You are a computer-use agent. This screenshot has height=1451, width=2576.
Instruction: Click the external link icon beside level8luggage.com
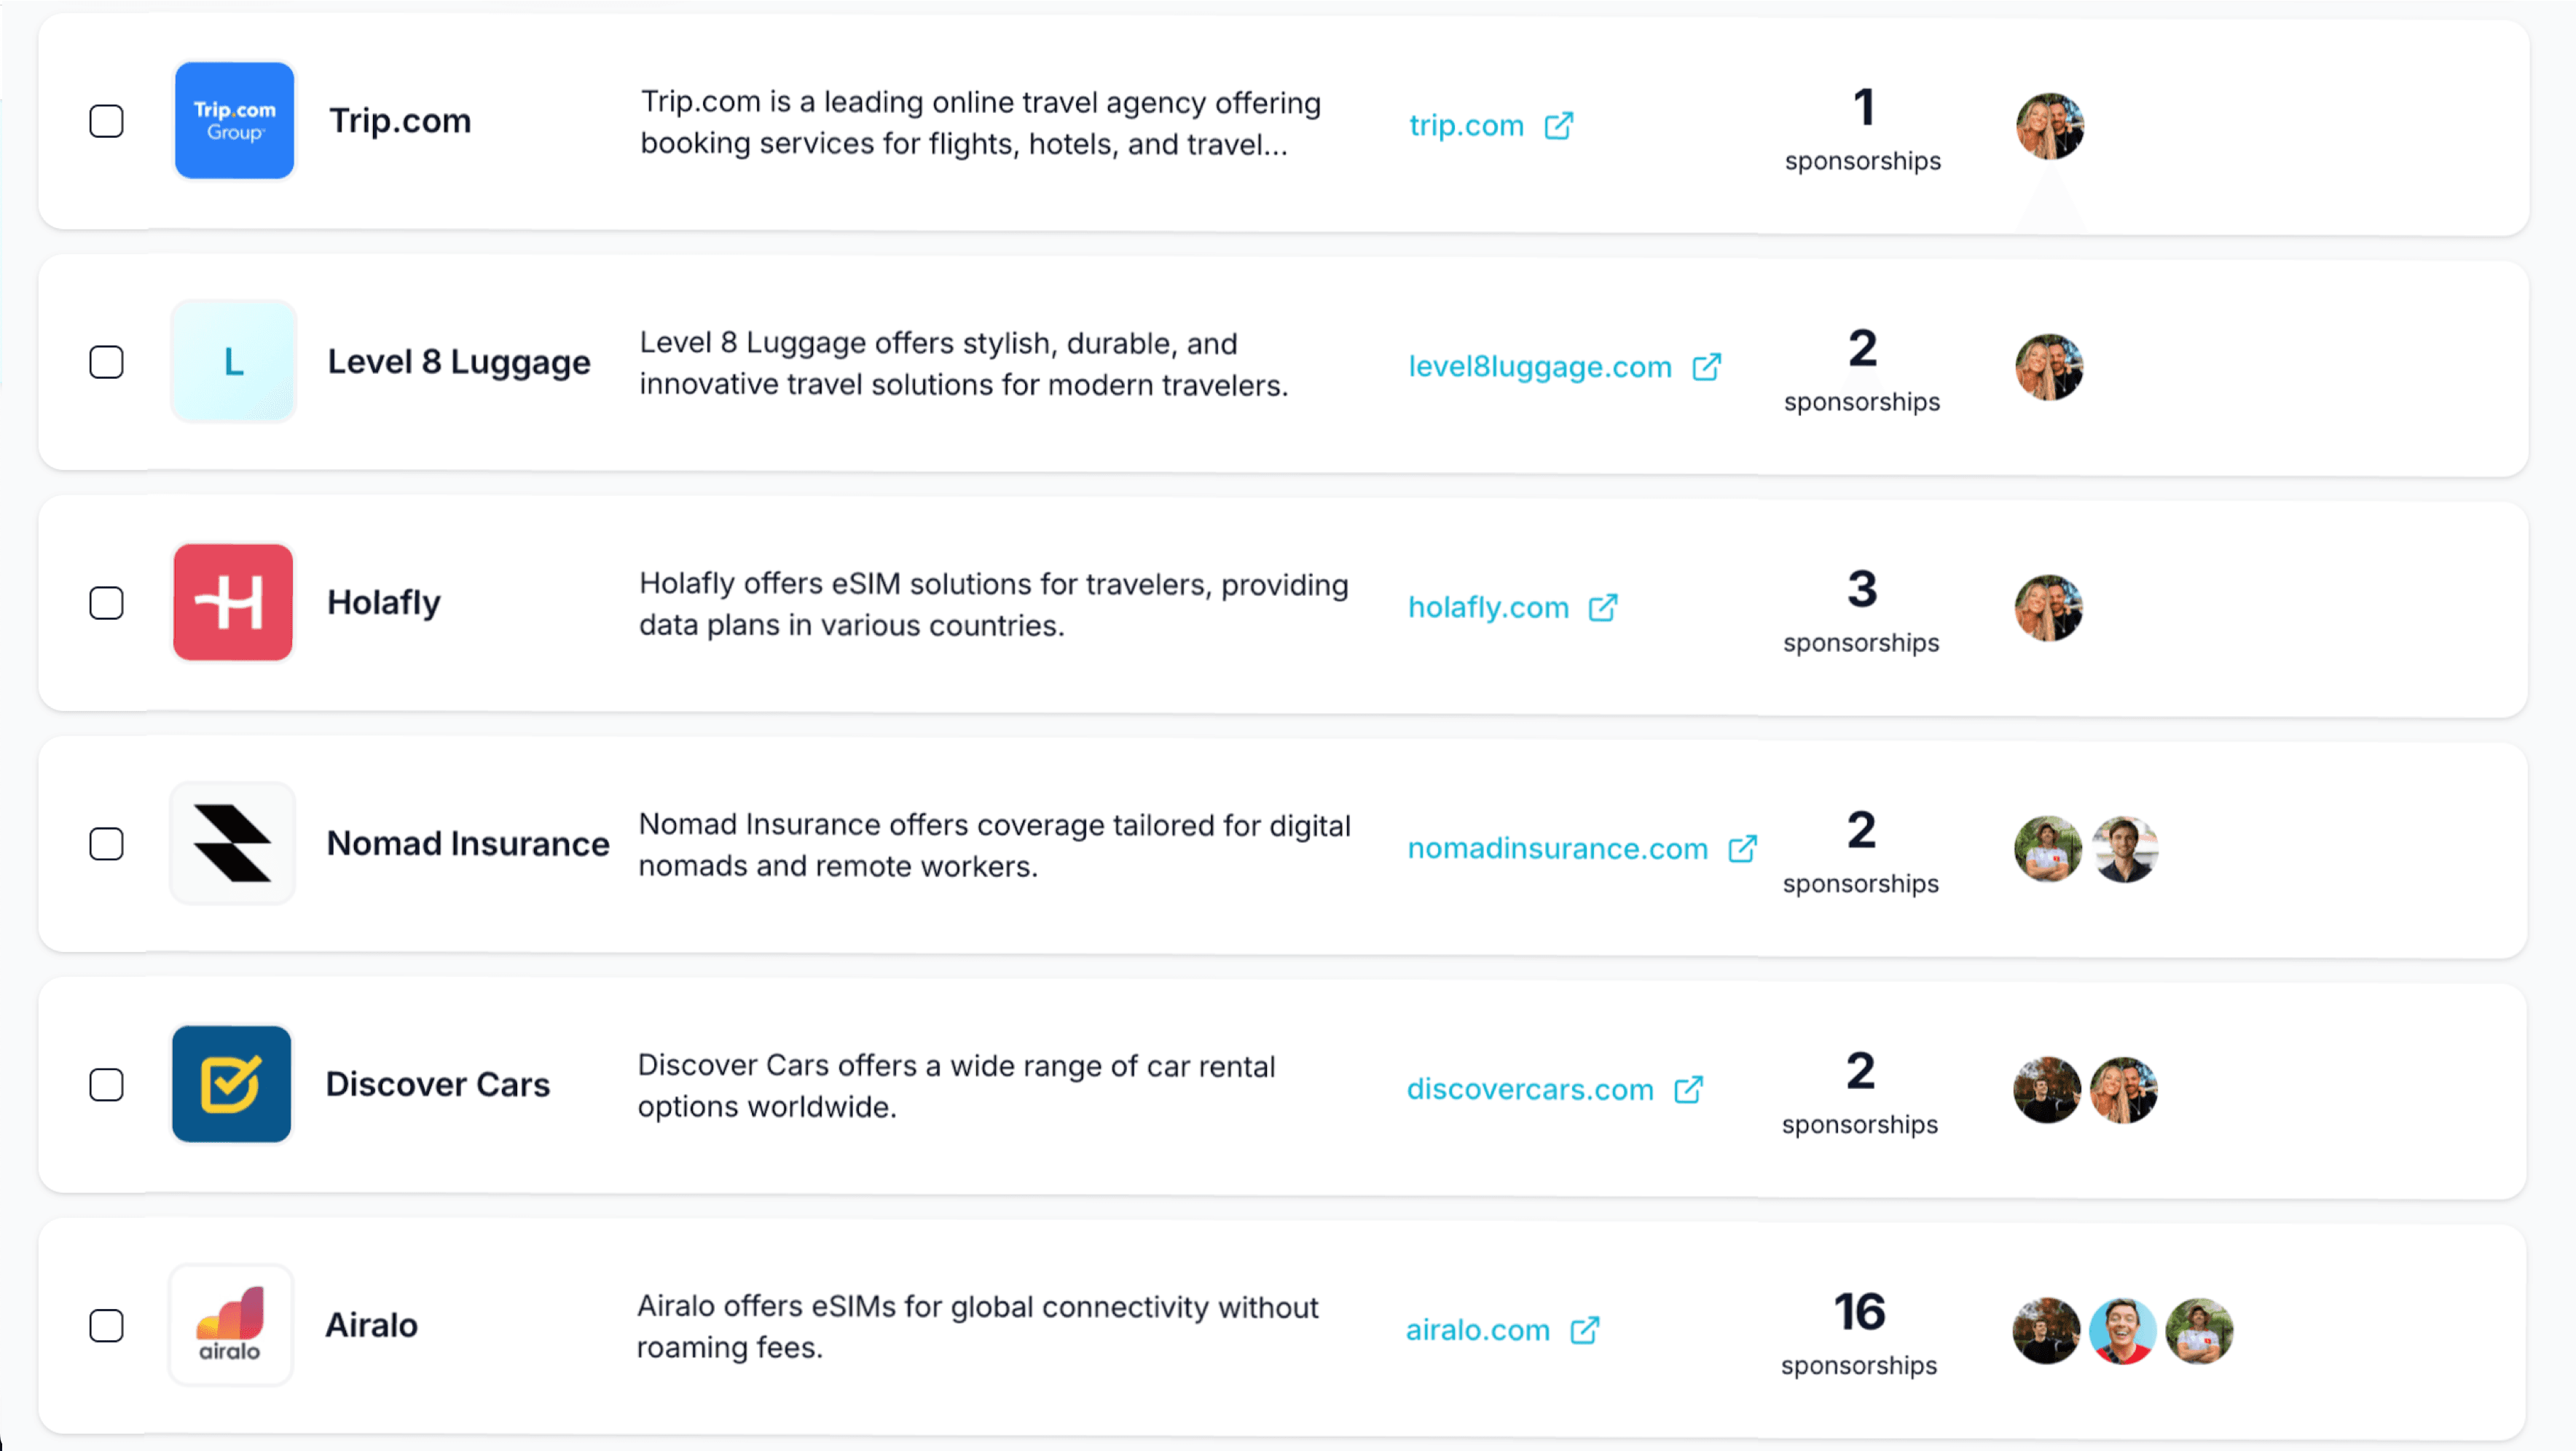point(1706,367)
